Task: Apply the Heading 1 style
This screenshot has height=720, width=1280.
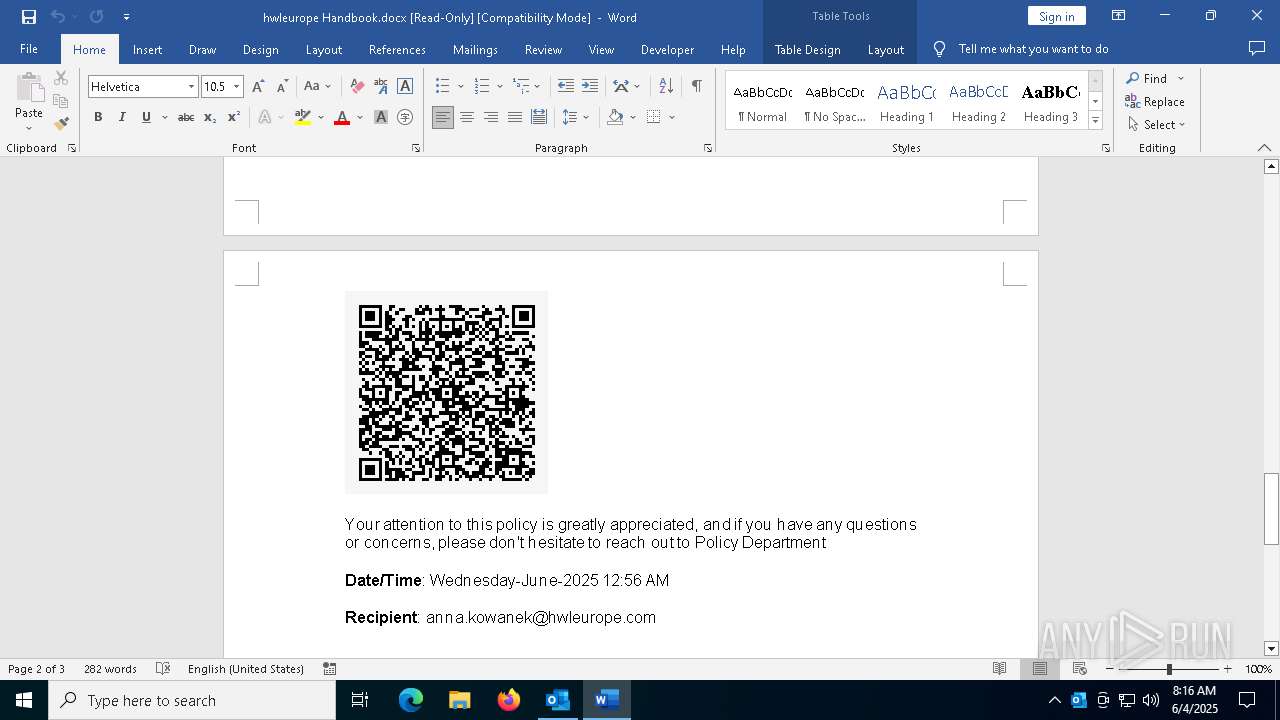Action: pos(907,101)
